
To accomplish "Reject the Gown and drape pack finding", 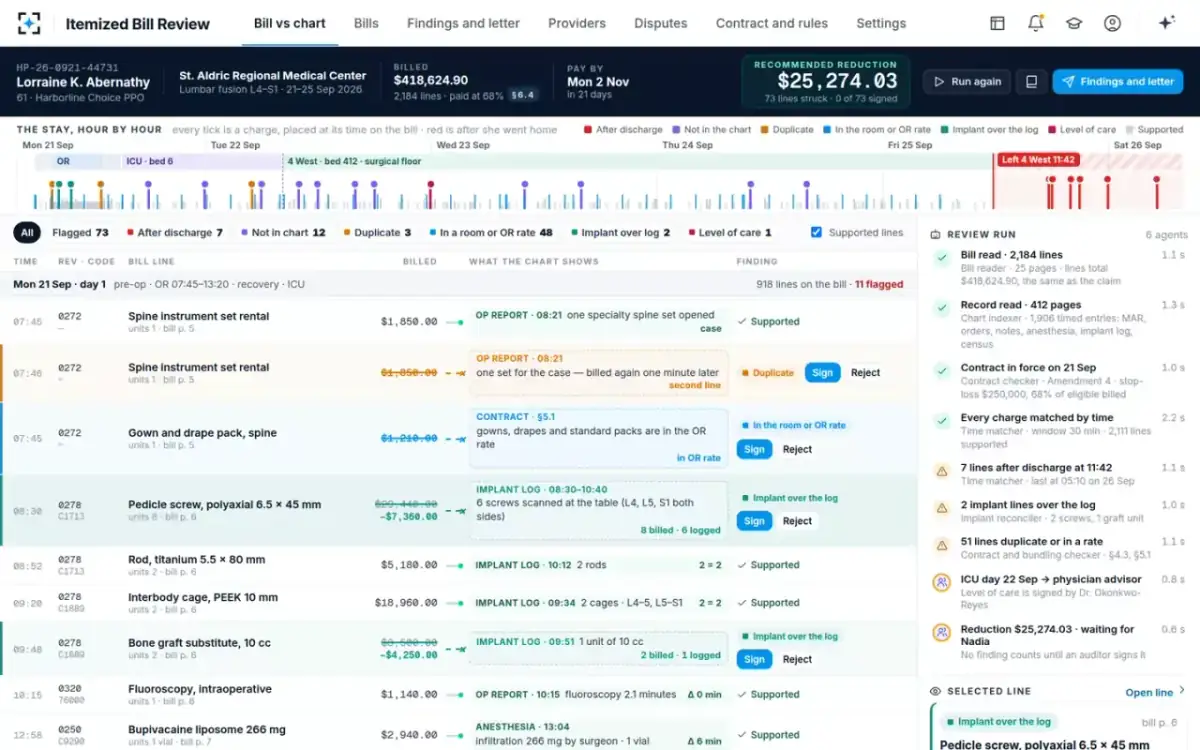I will coord(797,450).
